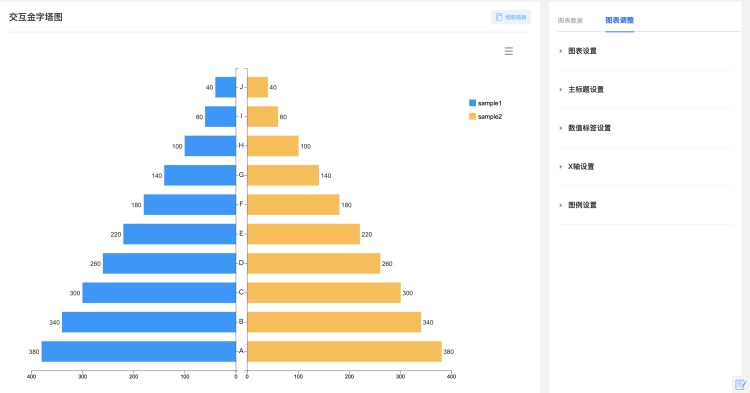Switch to the 图表数据 tab
750x393 pixels.
click(x=570, y=21)
